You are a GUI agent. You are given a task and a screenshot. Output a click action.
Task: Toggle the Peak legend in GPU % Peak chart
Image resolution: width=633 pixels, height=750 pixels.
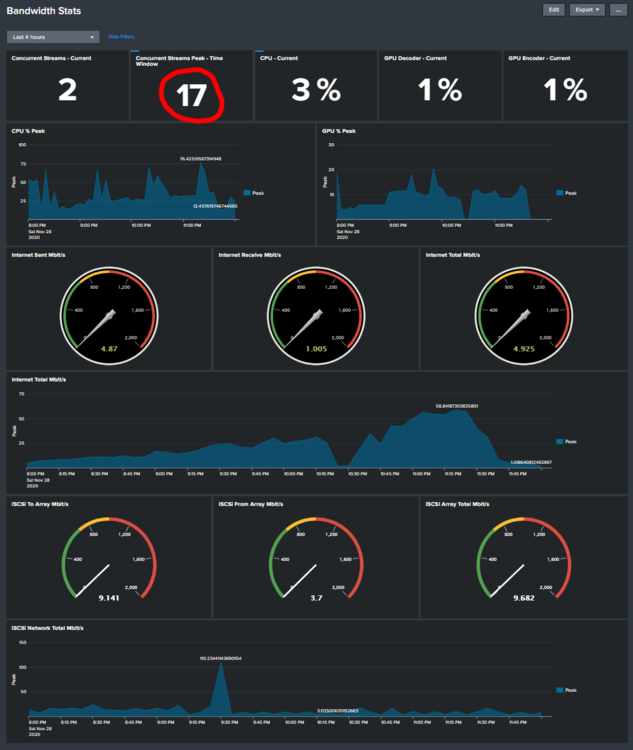tap(566, 193)
